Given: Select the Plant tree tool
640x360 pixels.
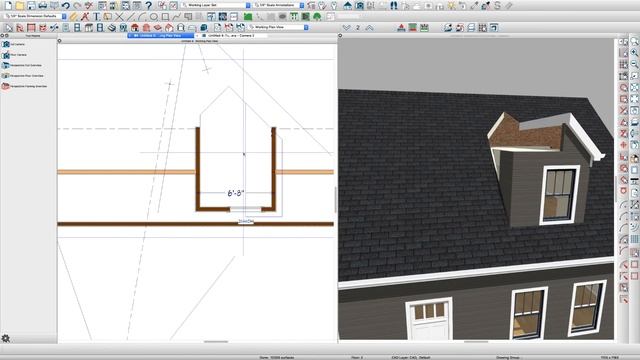Looking at the screenshot, I should (x=317, y=17).
